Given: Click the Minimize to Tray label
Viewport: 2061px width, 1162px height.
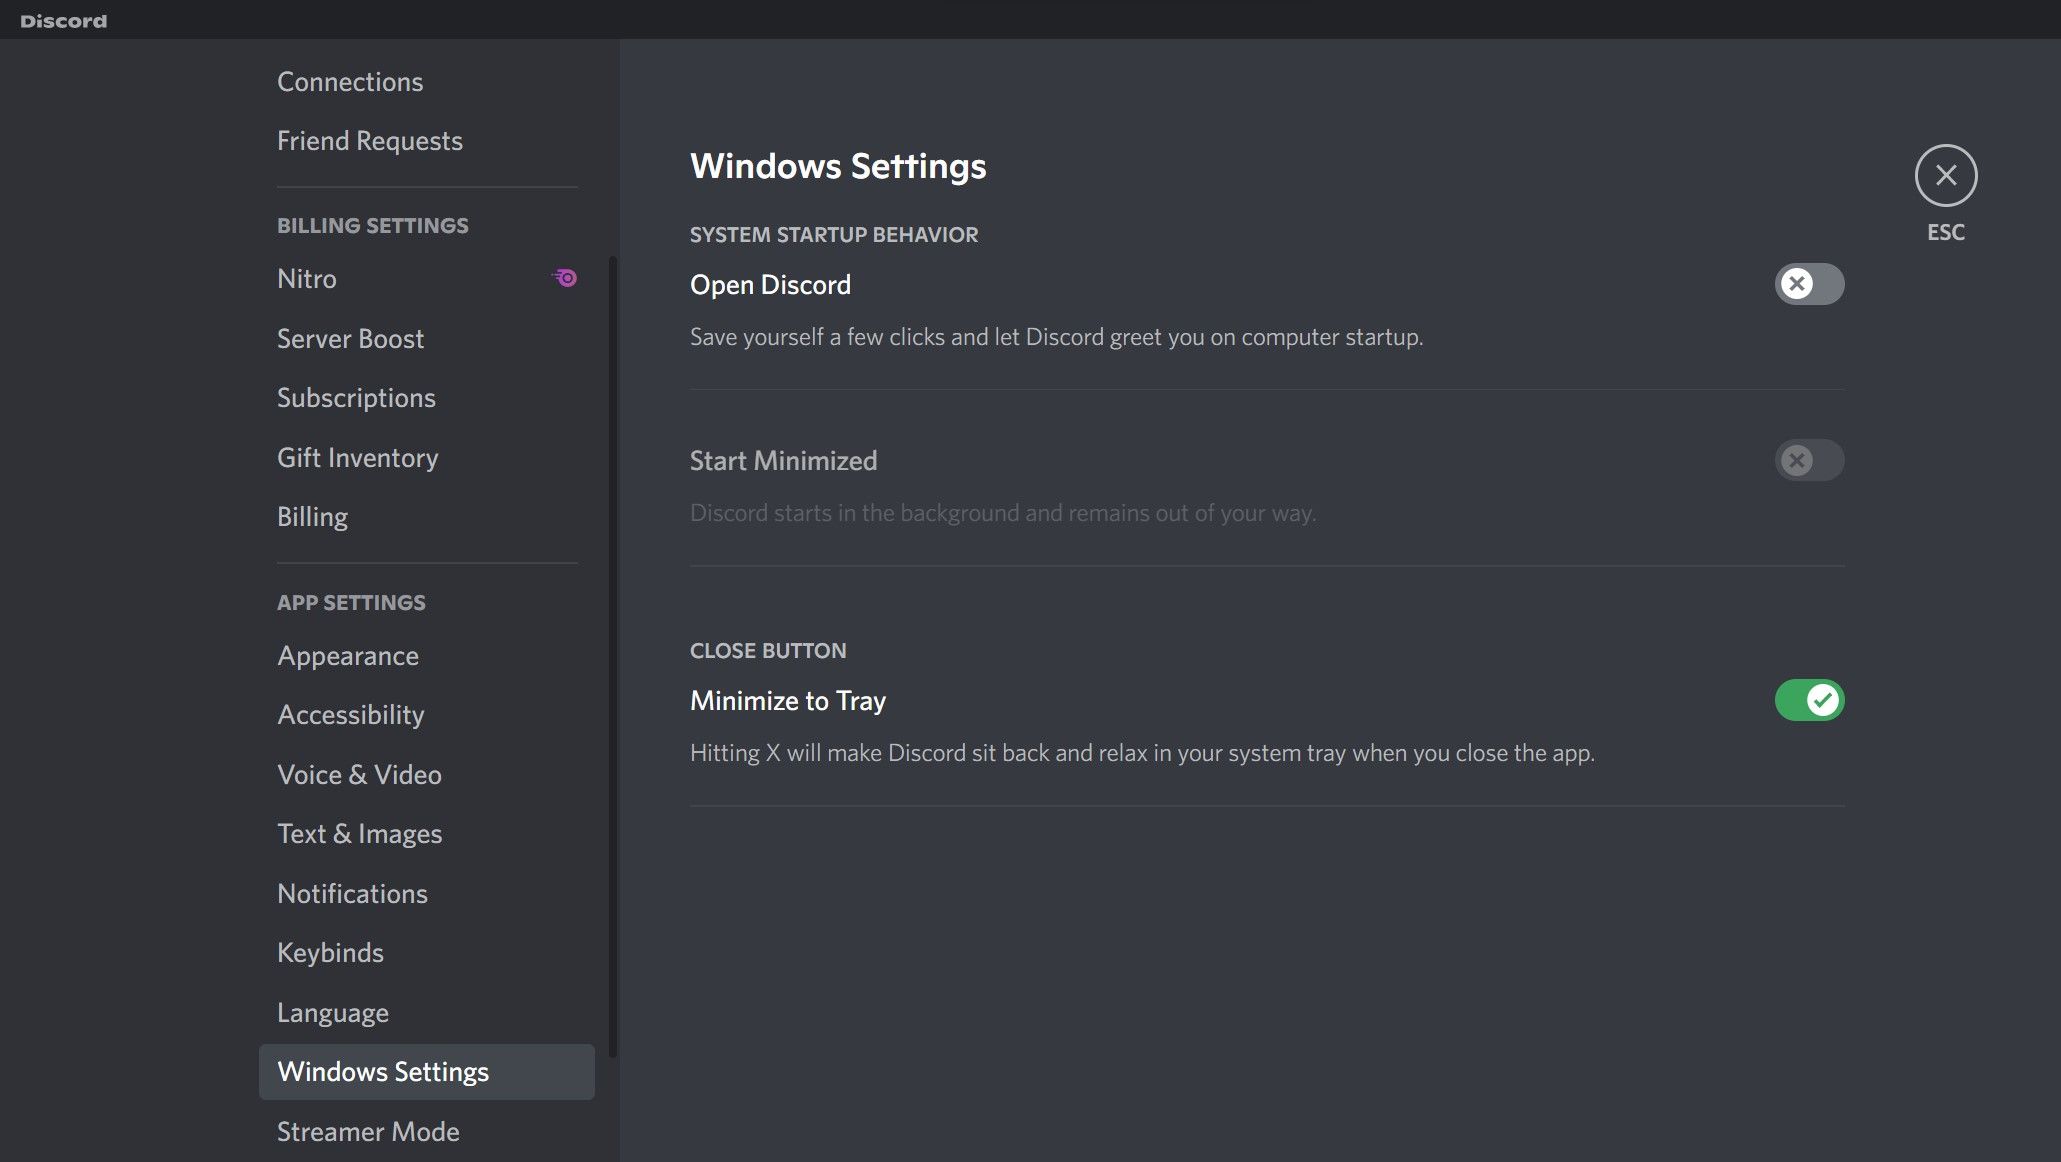Looking at the screenshot, I should click(788, 701).
